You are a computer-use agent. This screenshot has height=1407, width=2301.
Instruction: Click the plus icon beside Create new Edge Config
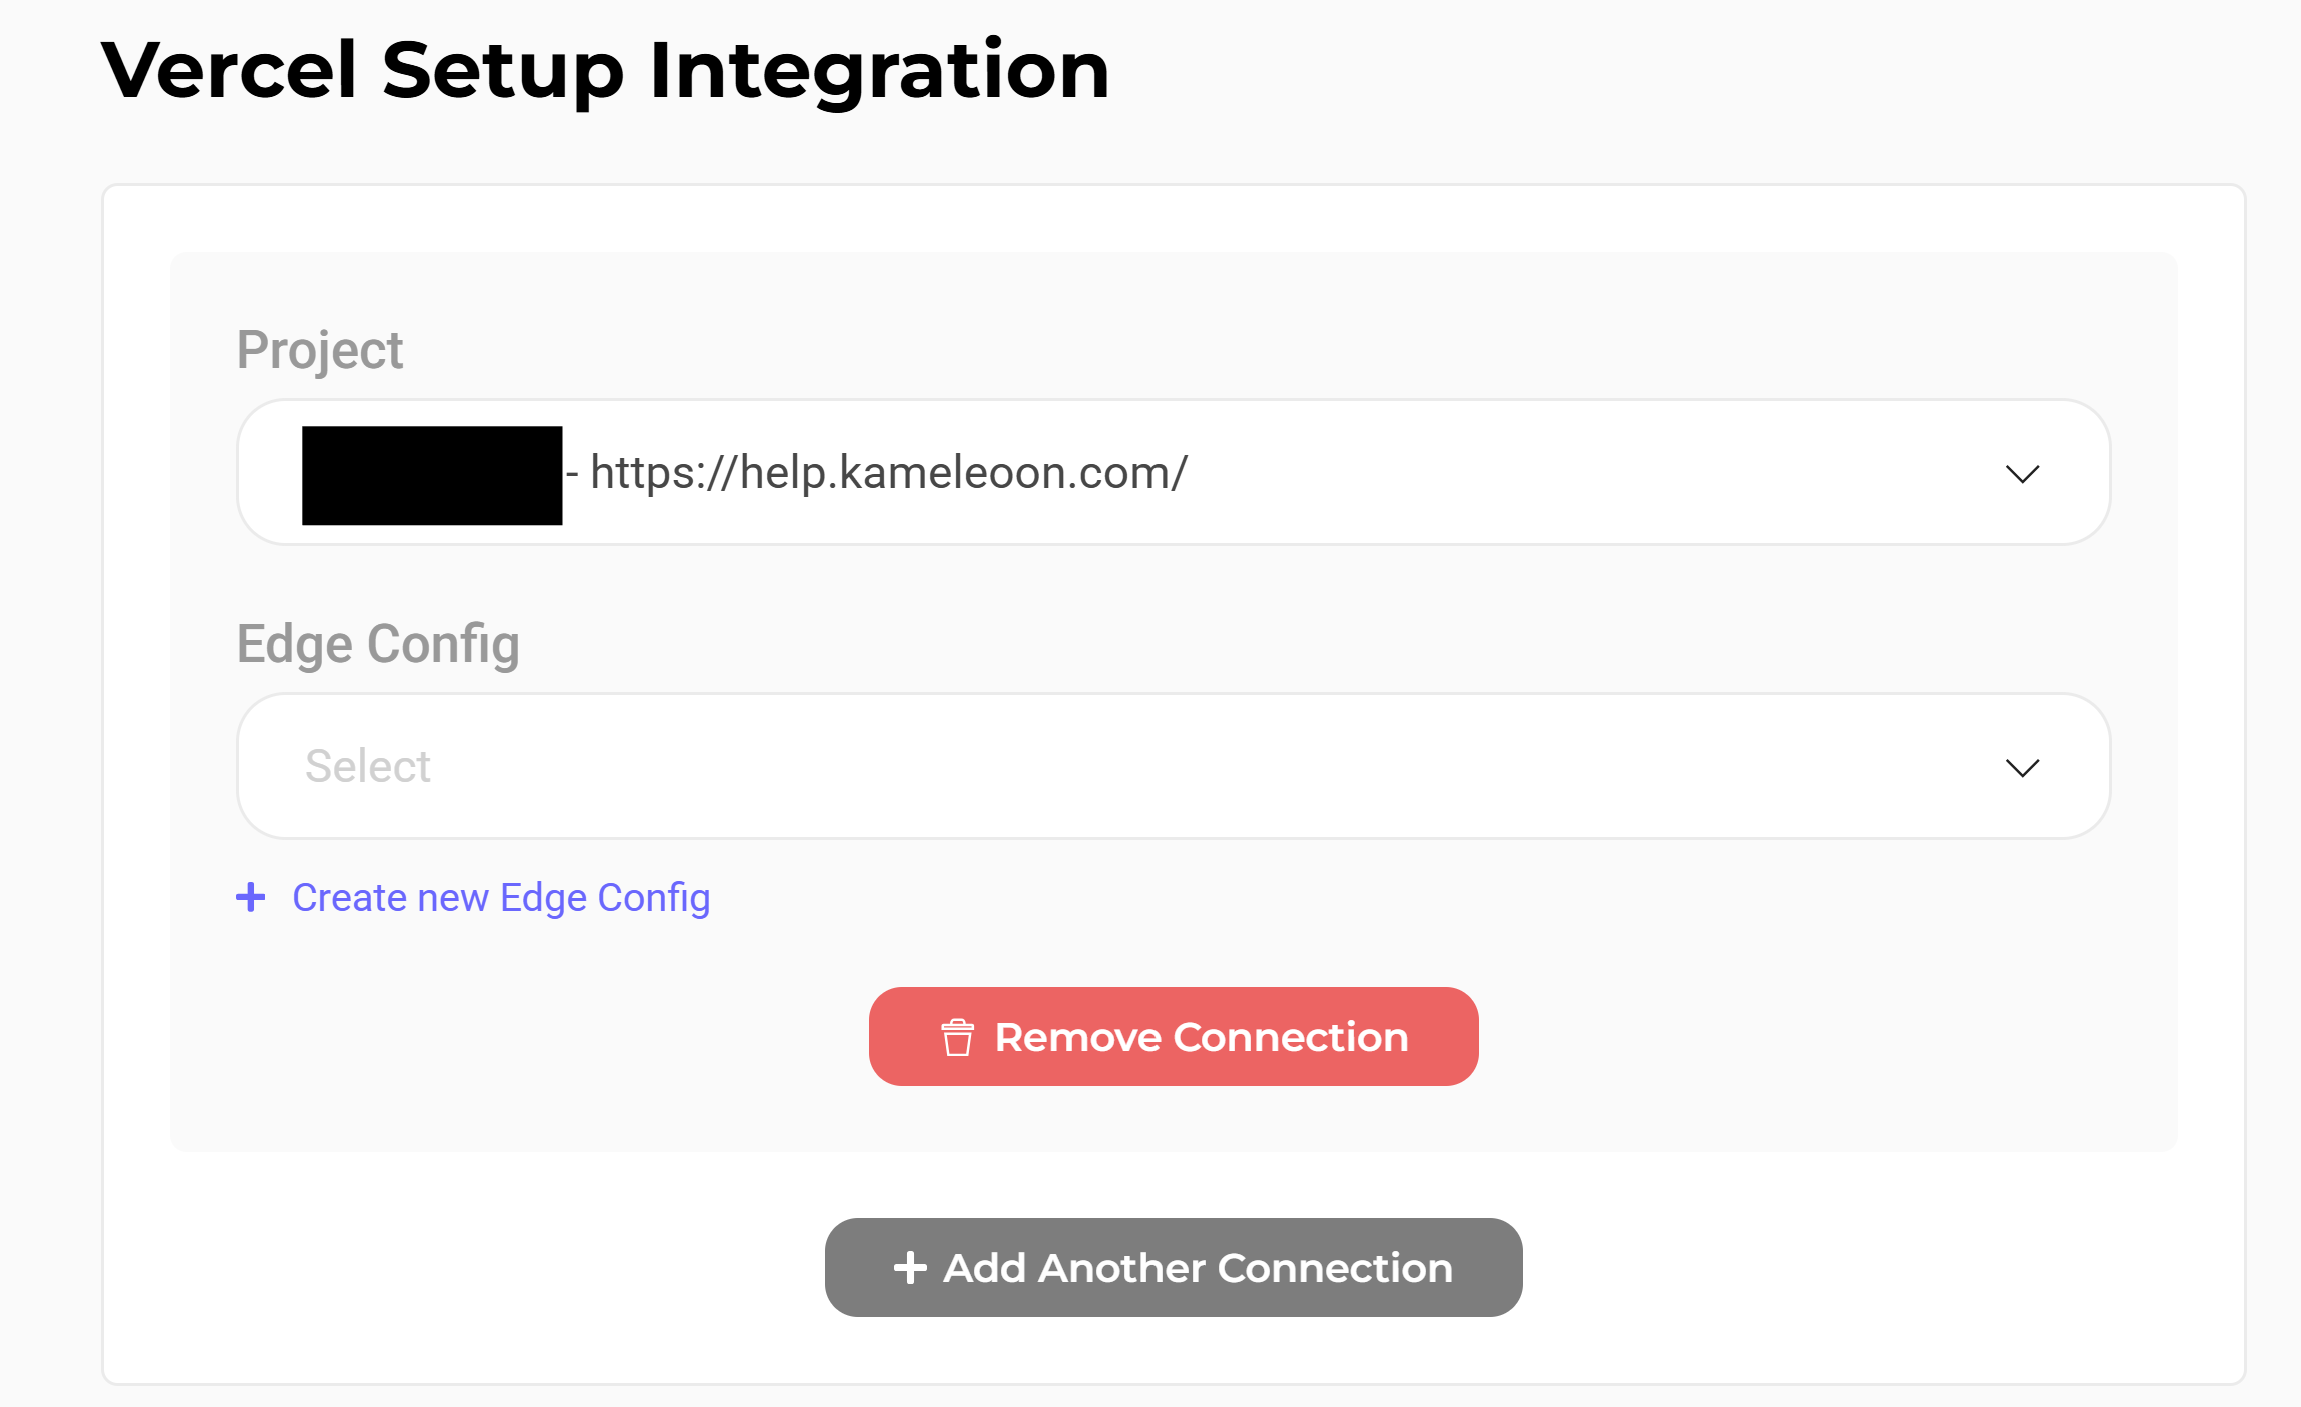point(251,897)
